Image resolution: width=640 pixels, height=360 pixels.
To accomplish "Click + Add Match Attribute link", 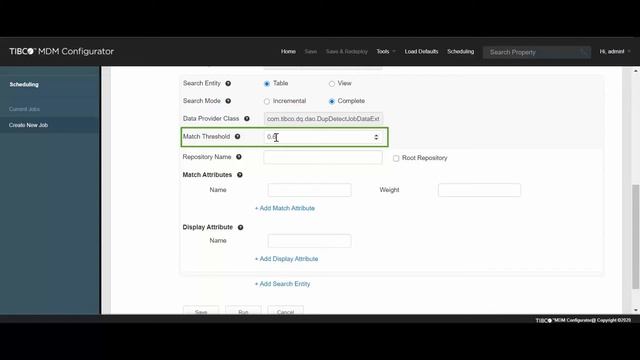I will 284,208.
